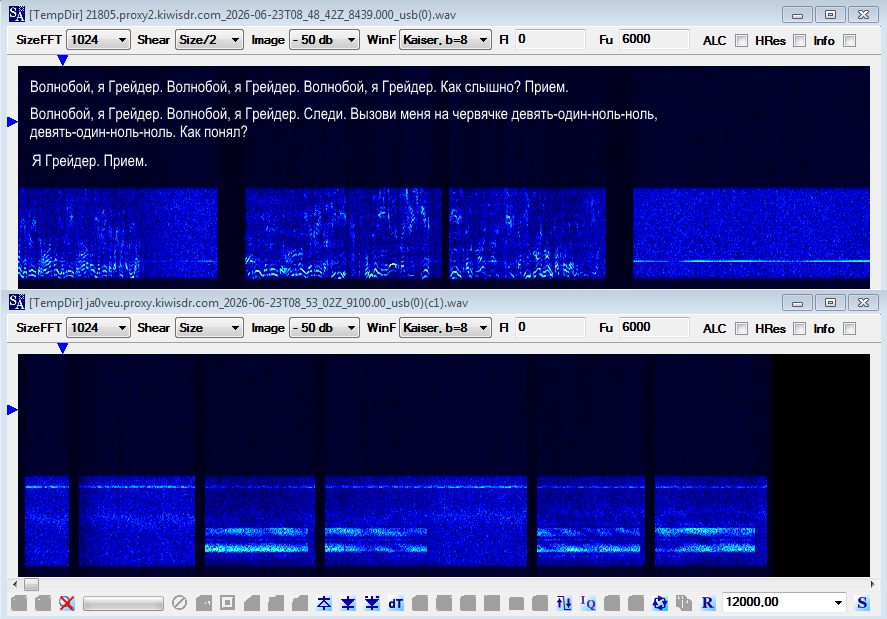This screenshot has width=887, height=619.
Task: Click the grey copy pages icon
Action: pos(684,603)
